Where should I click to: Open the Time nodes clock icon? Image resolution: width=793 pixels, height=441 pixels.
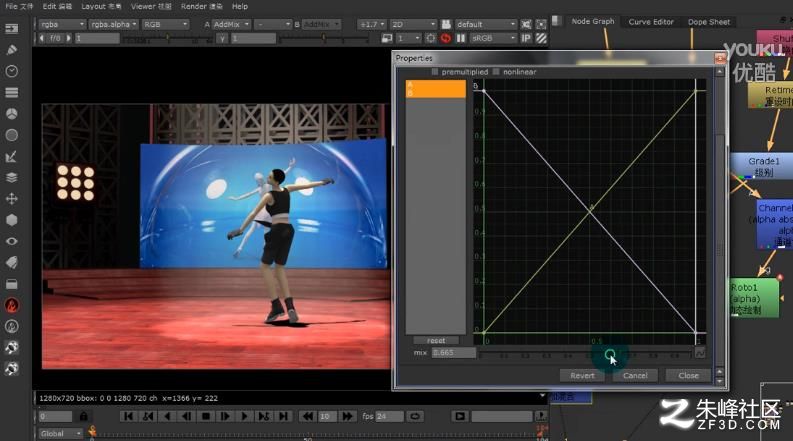point(12,71)
